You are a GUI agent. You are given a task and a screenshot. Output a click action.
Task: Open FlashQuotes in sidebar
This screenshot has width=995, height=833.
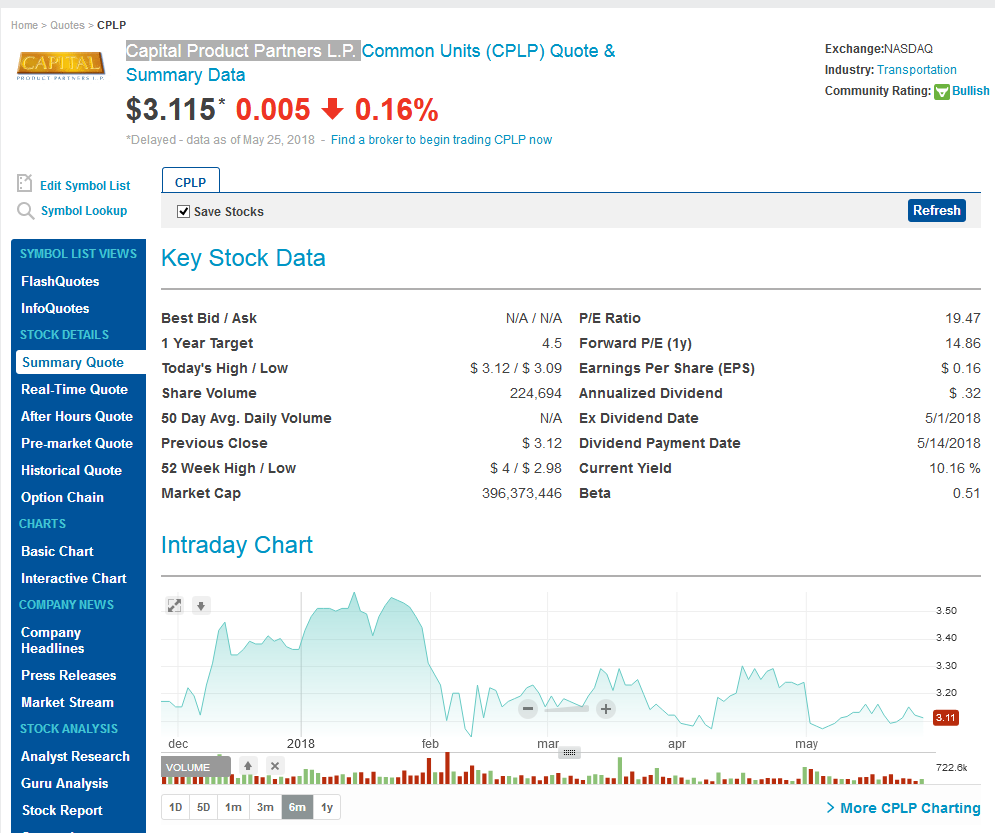pos(60,281)
